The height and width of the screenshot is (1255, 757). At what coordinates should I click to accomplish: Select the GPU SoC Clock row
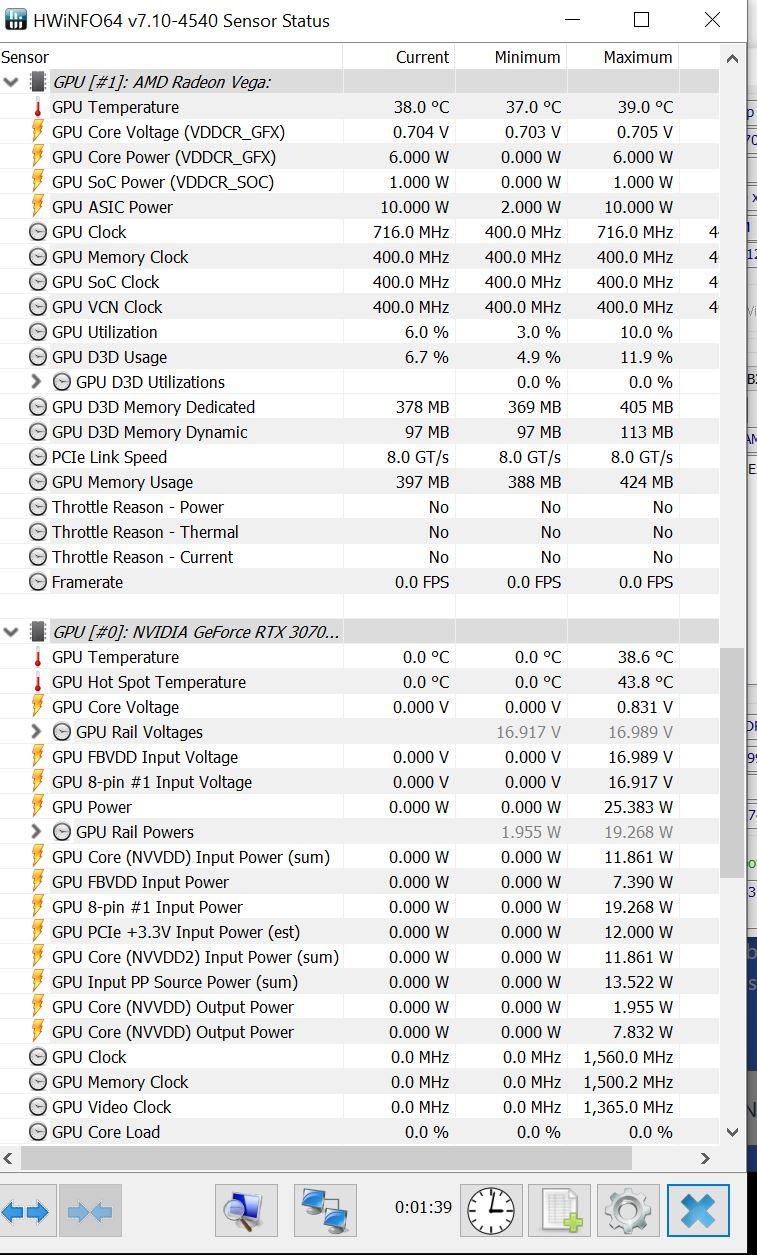pos(359,282)
